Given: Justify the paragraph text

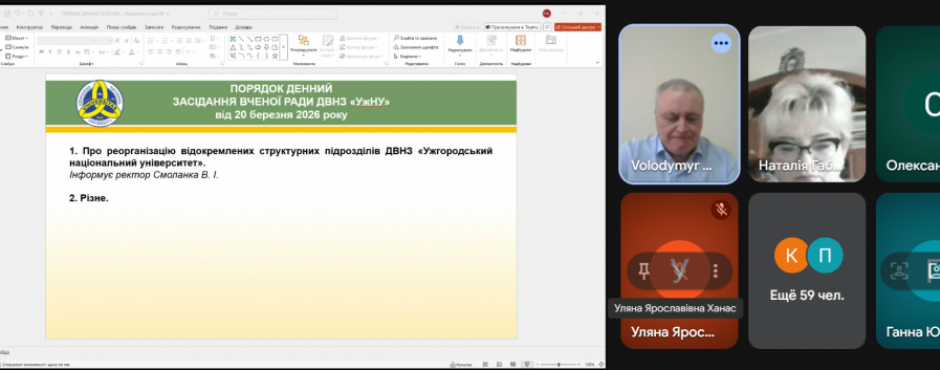Looking at the screenshot, I should (178, 52).
